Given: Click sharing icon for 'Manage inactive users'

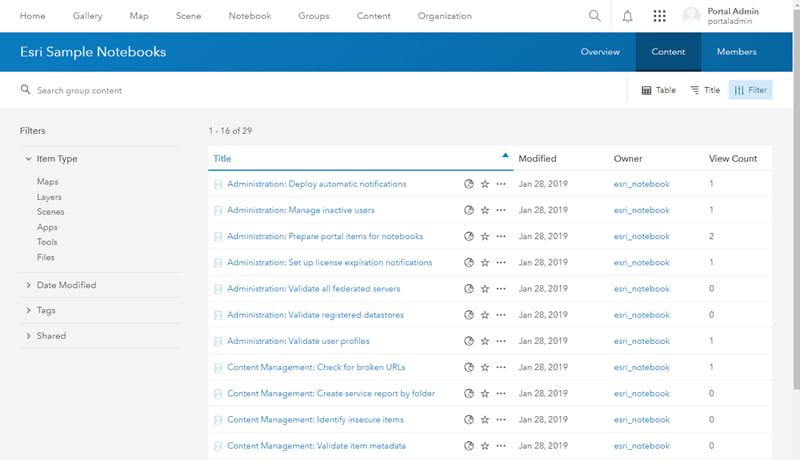Looking at the screenshot, I should (x=469, y=210).
